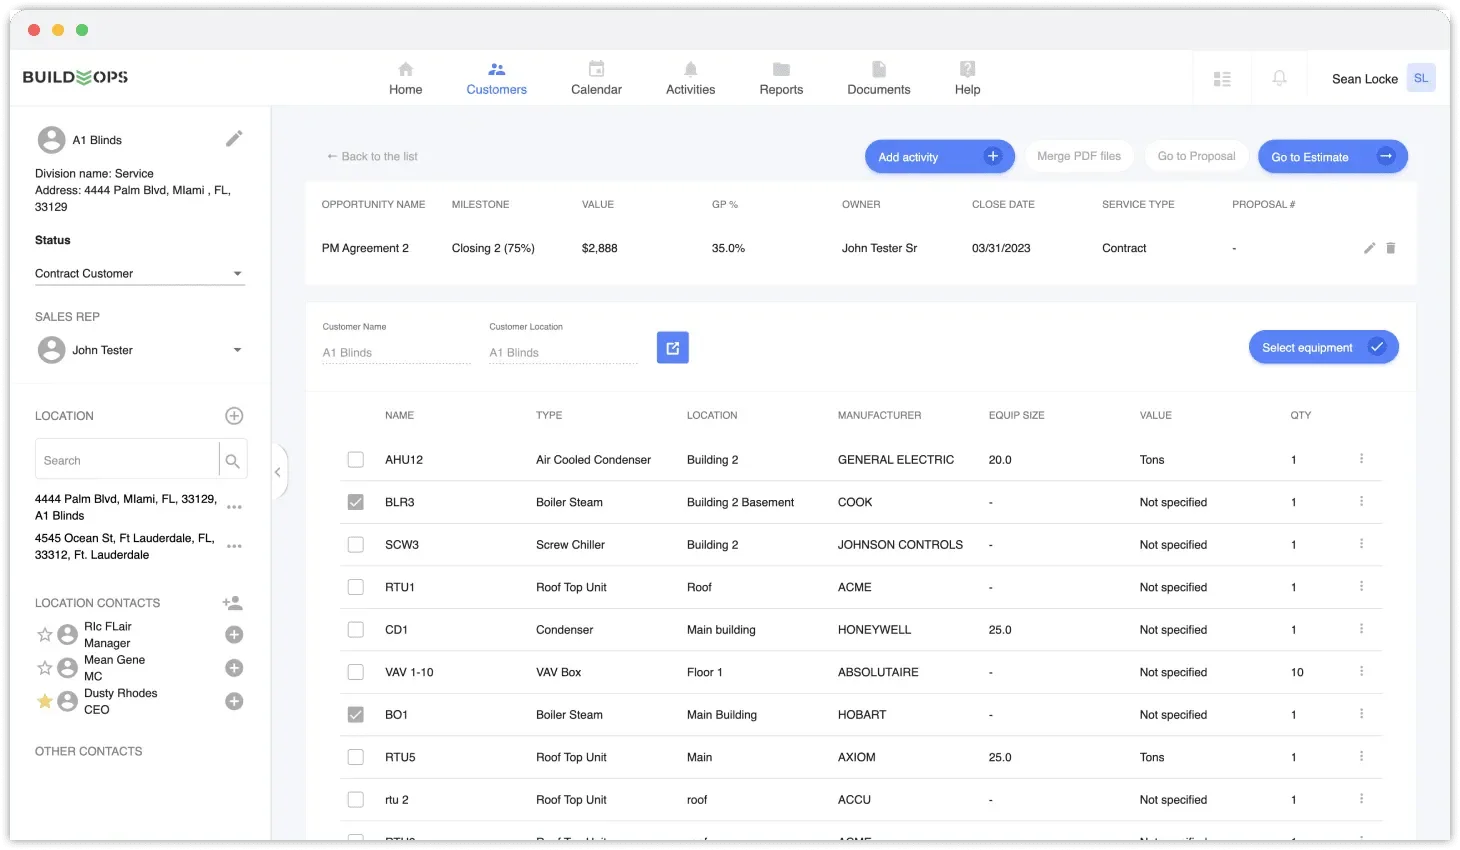The image size is (1460, 850).
Task: Edit the PM Agreement 2 row
Action: (x=1369, y=248)
